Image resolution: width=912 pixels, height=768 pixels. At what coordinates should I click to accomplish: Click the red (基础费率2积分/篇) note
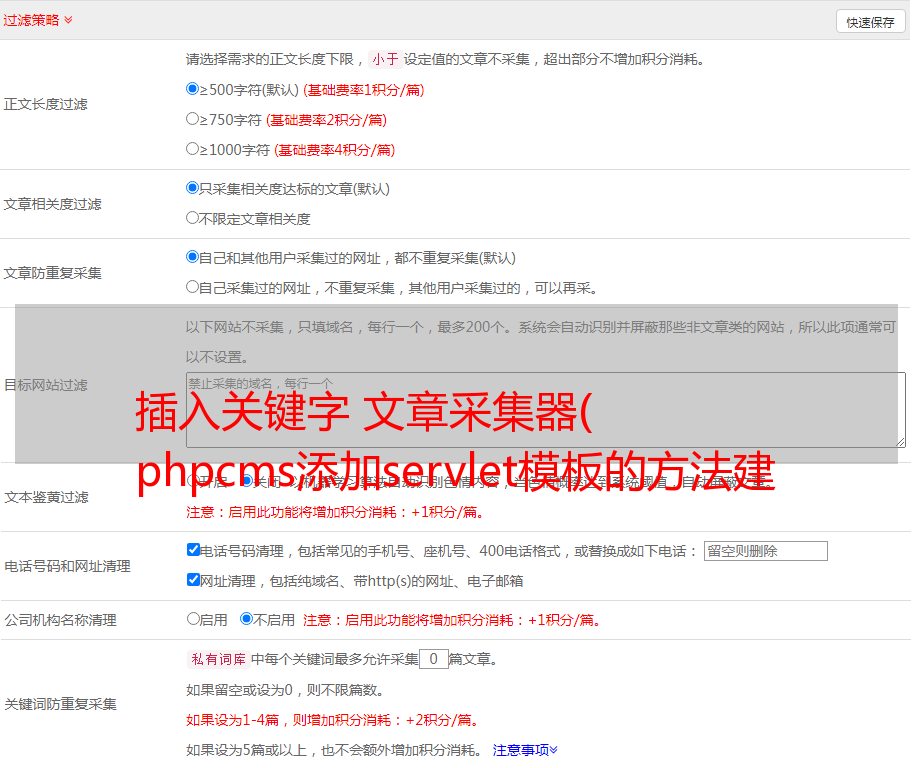click(327, 120)
